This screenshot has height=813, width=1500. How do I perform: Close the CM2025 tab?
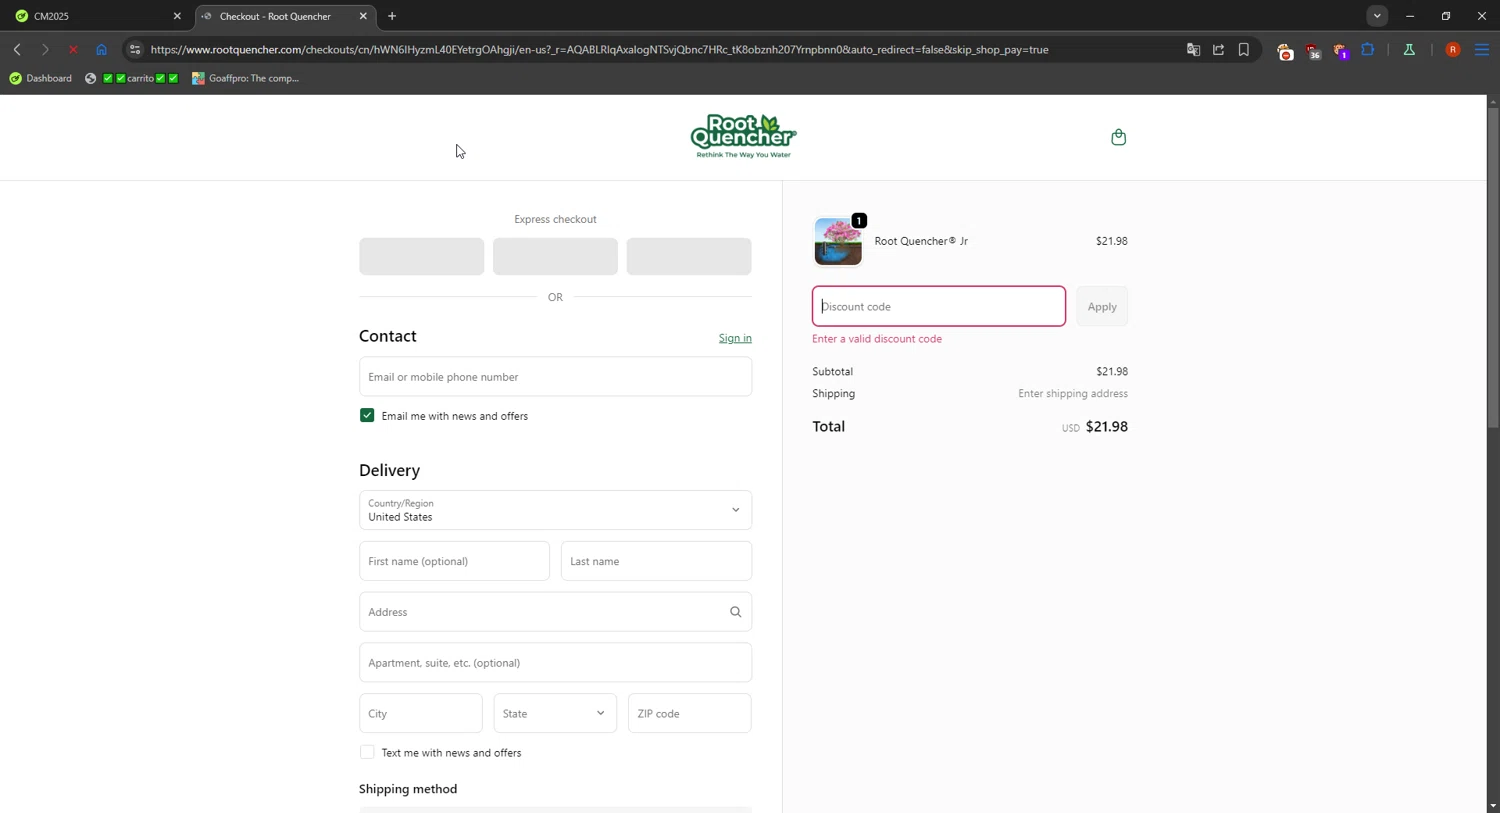coord(177,16)
